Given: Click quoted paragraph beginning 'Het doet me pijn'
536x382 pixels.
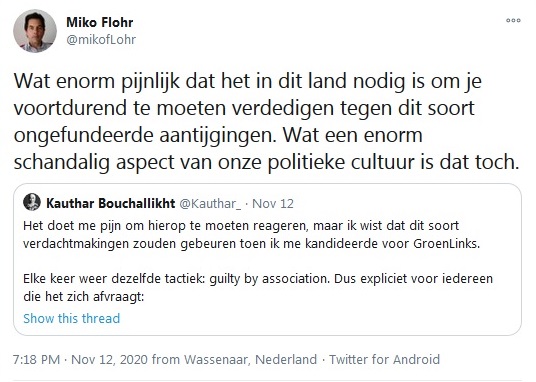Looking at the screenshot, I should click(252, 235).
